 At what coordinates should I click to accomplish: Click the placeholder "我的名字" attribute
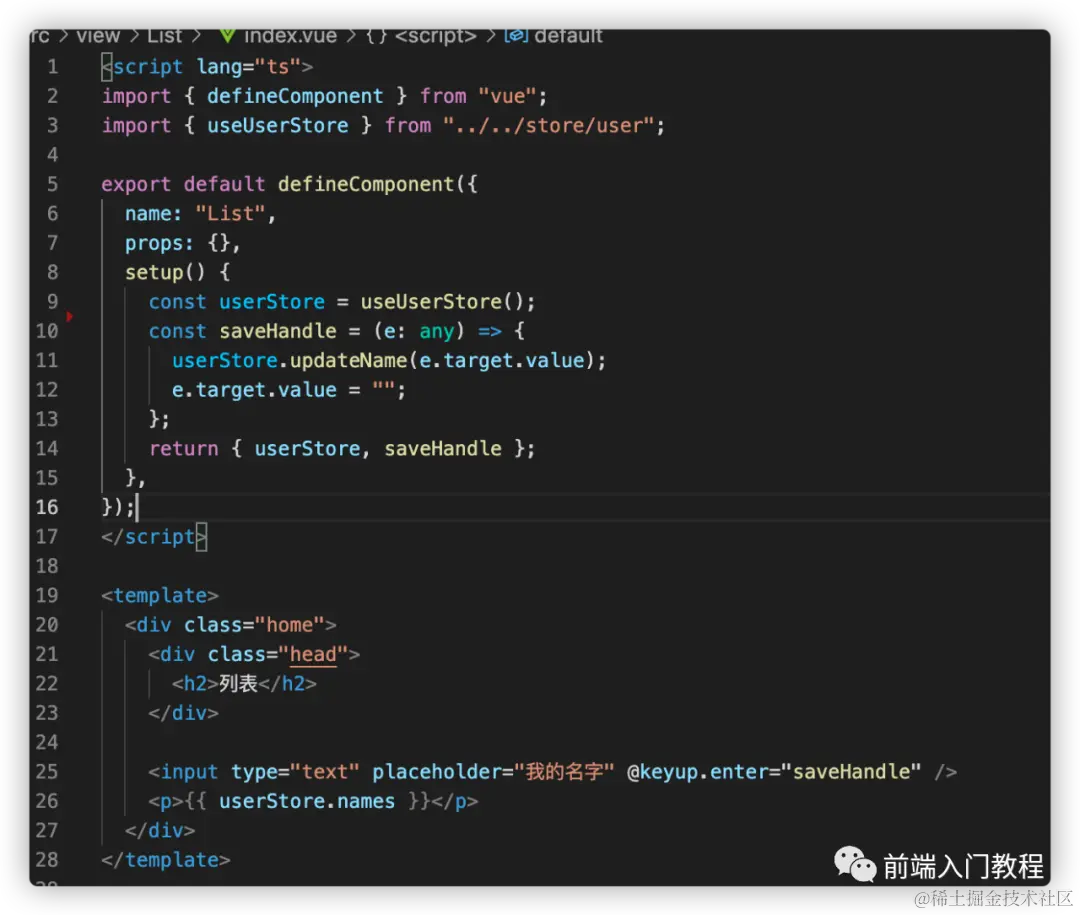point(492,772)
